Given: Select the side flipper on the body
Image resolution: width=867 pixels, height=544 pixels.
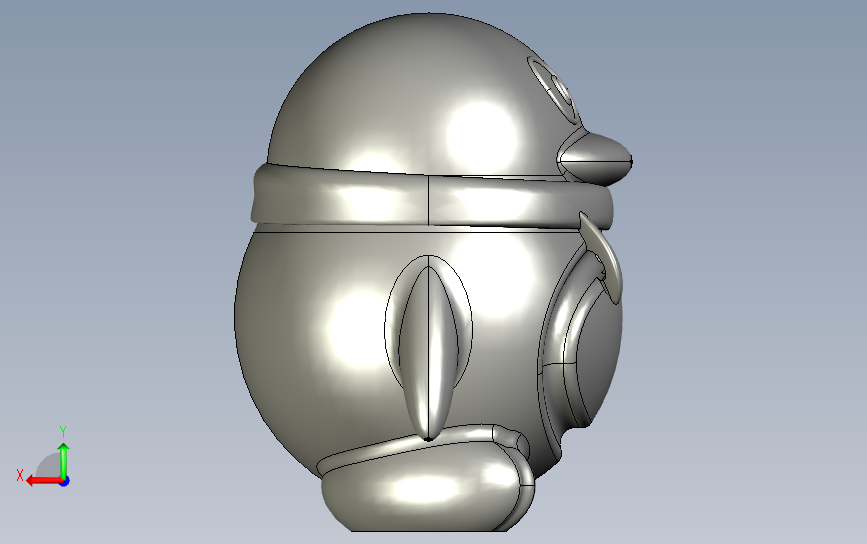Looking at the screenshot, I should click(429, 348).
